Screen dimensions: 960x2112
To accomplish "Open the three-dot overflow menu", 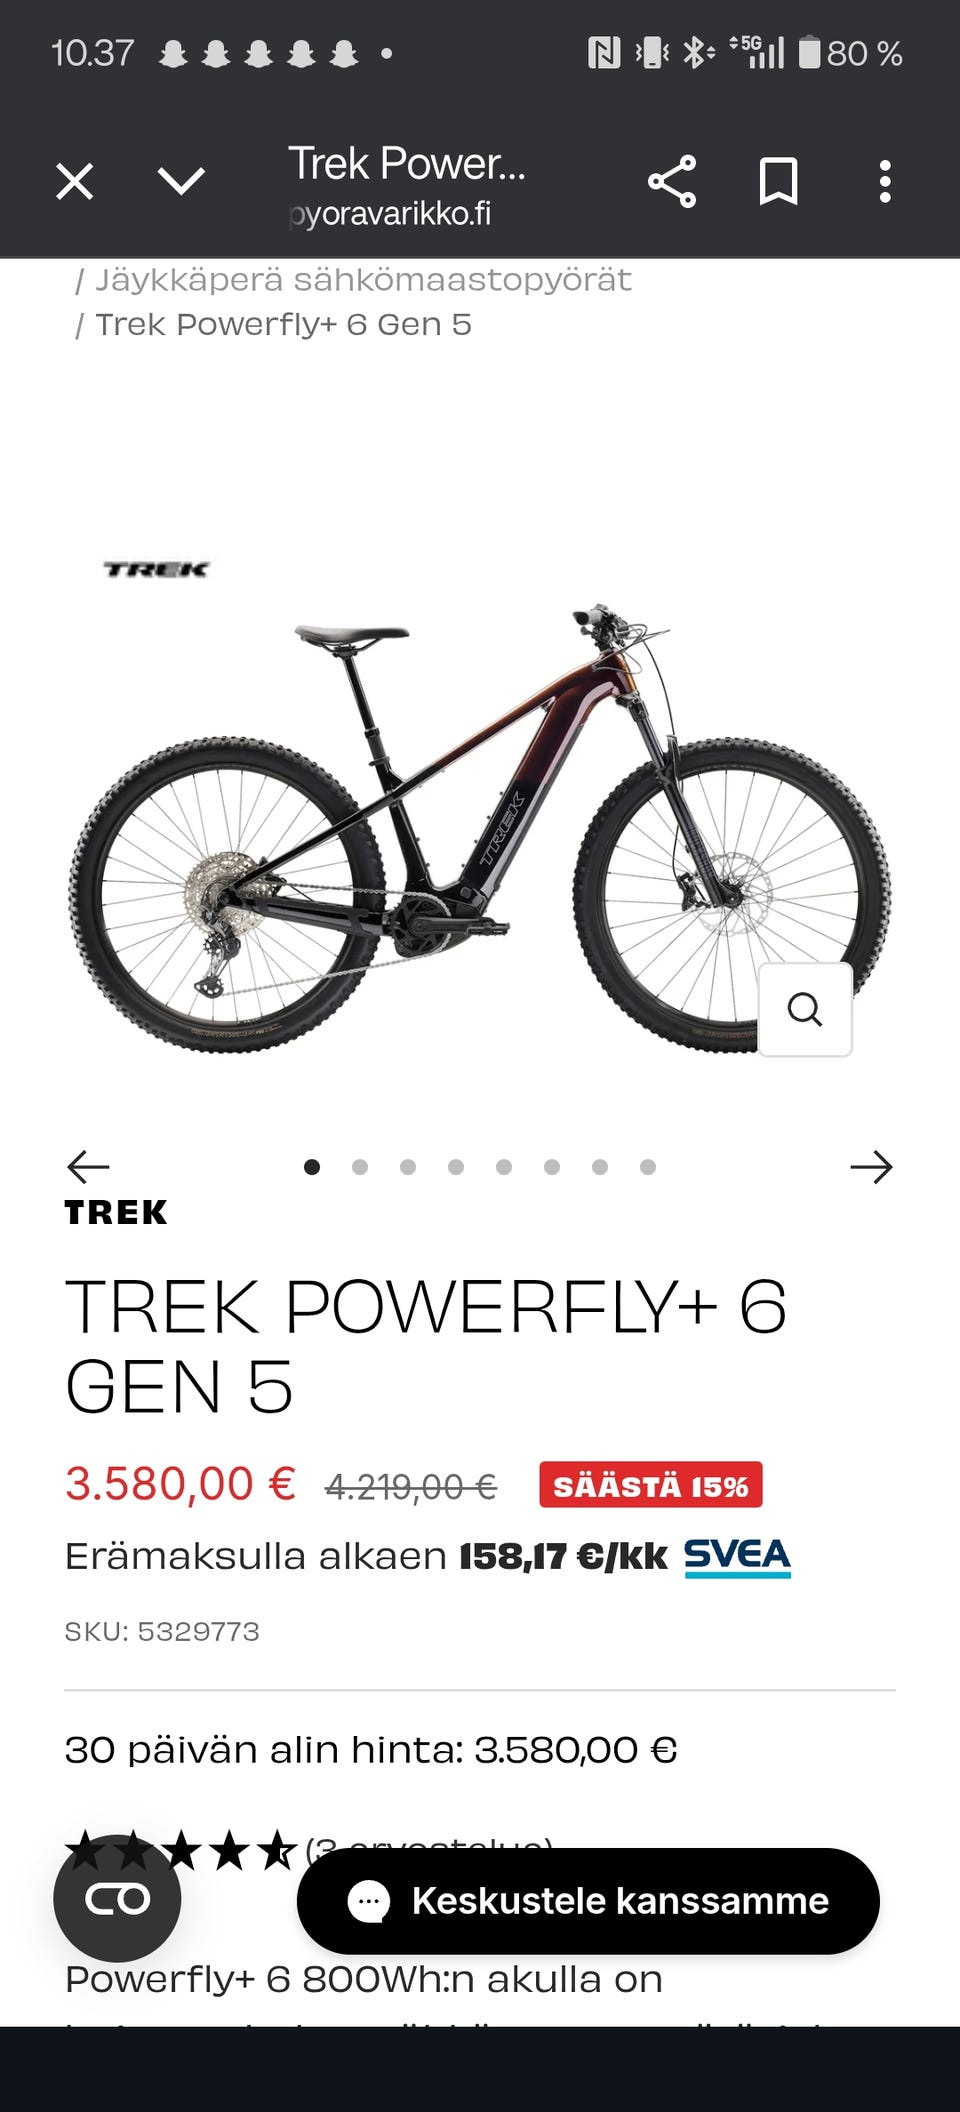I will click(x=885, y=182).
